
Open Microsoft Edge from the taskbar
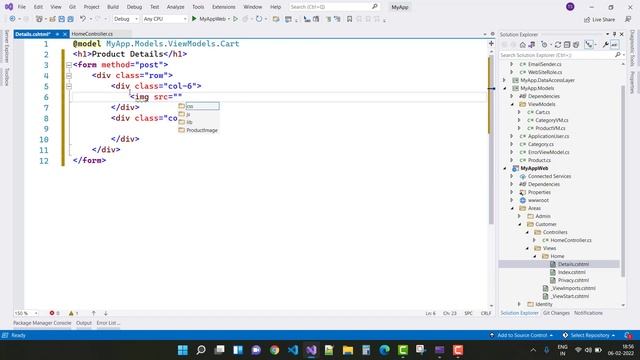pos(384,350)
